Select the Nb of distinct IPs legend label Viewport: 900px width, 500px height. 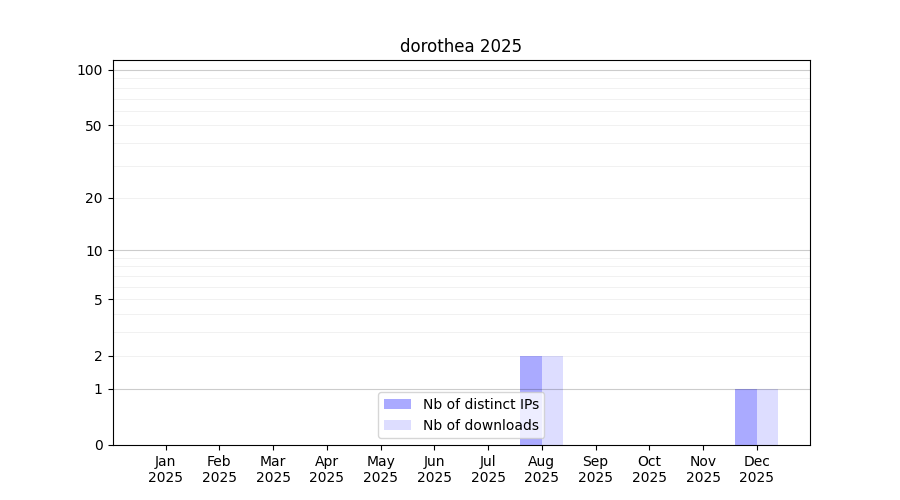481,404
